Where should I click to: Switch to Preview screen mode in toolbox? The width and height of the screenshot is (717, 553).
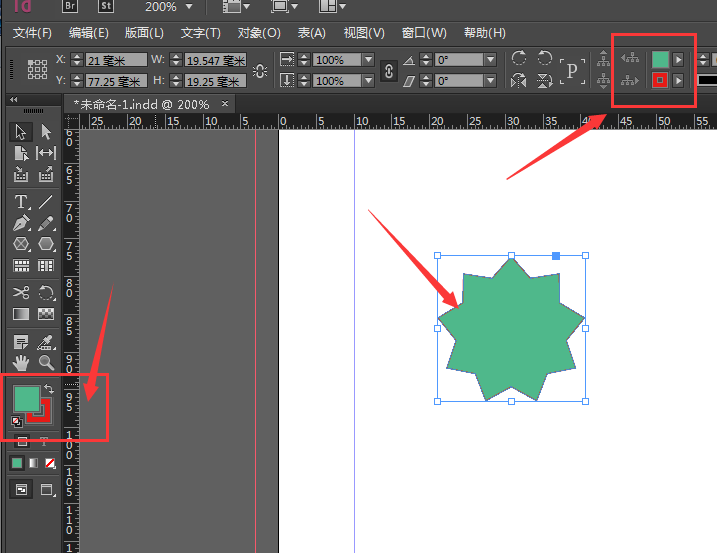tap(46, 490)
